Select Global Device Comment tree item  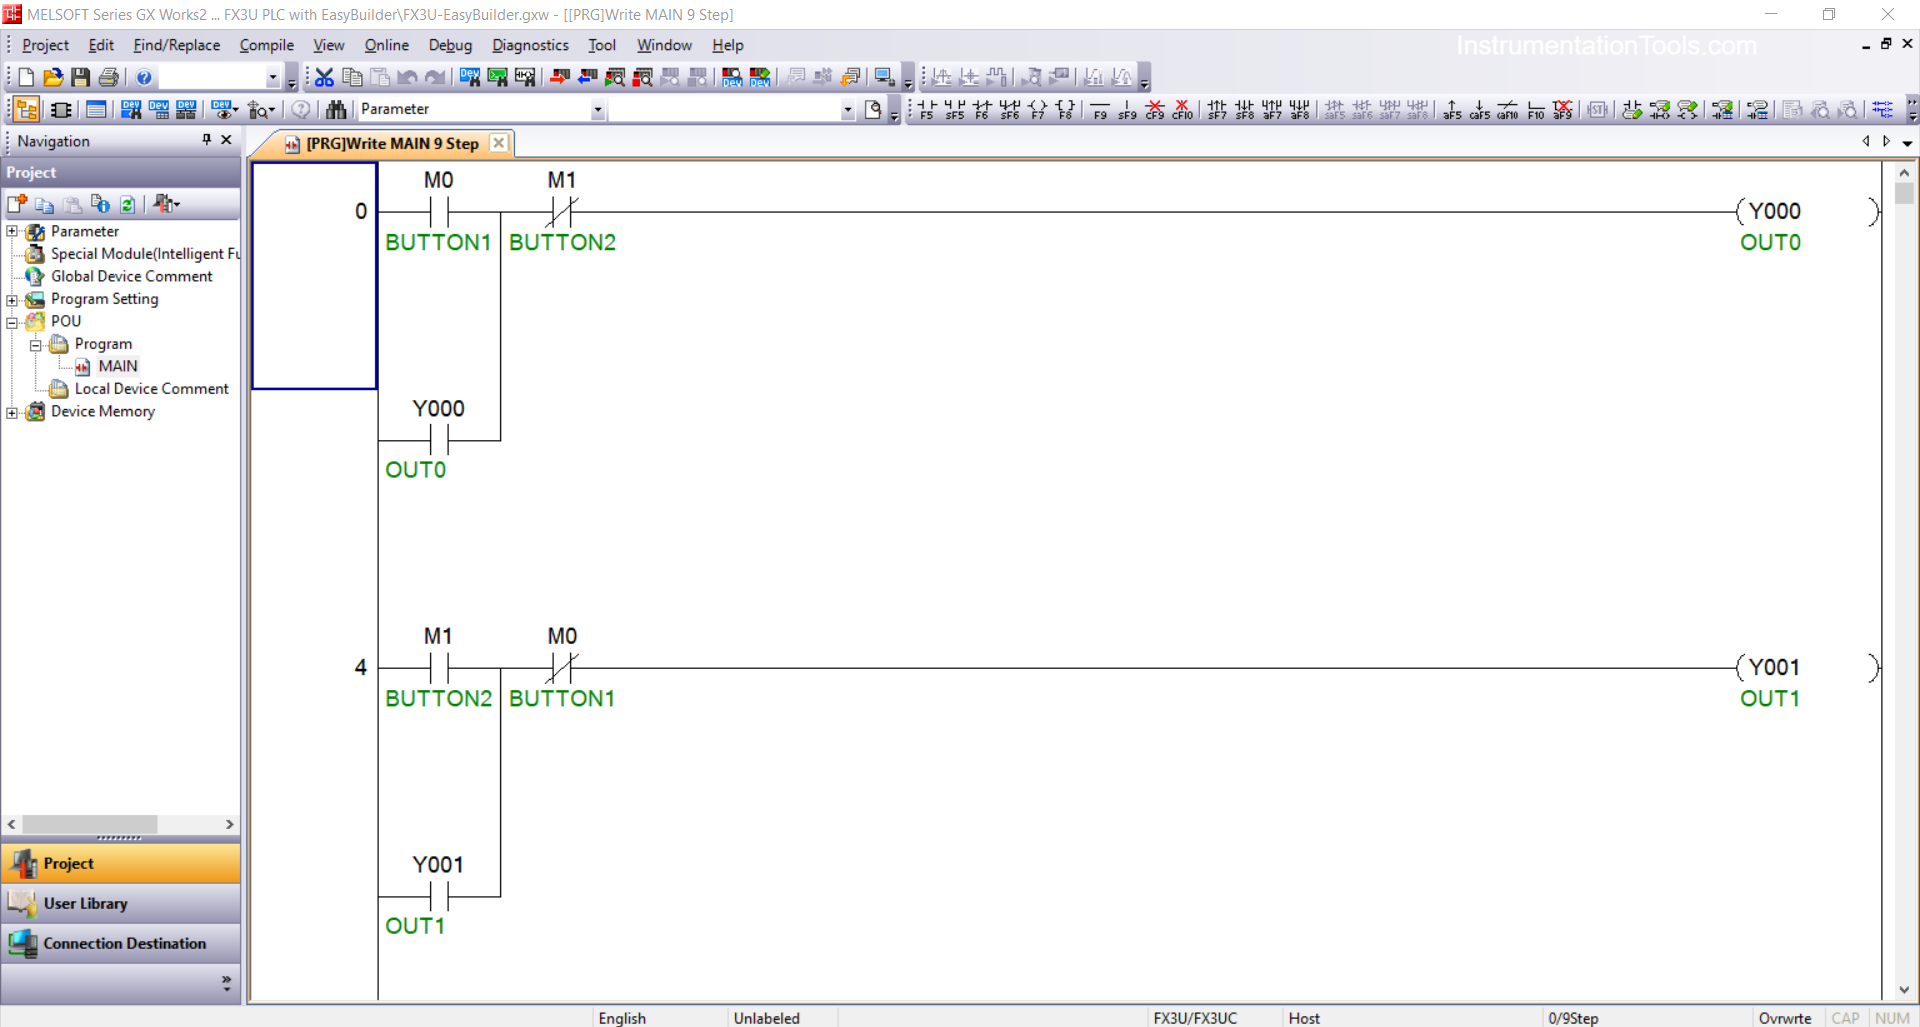tap(131, 276)
